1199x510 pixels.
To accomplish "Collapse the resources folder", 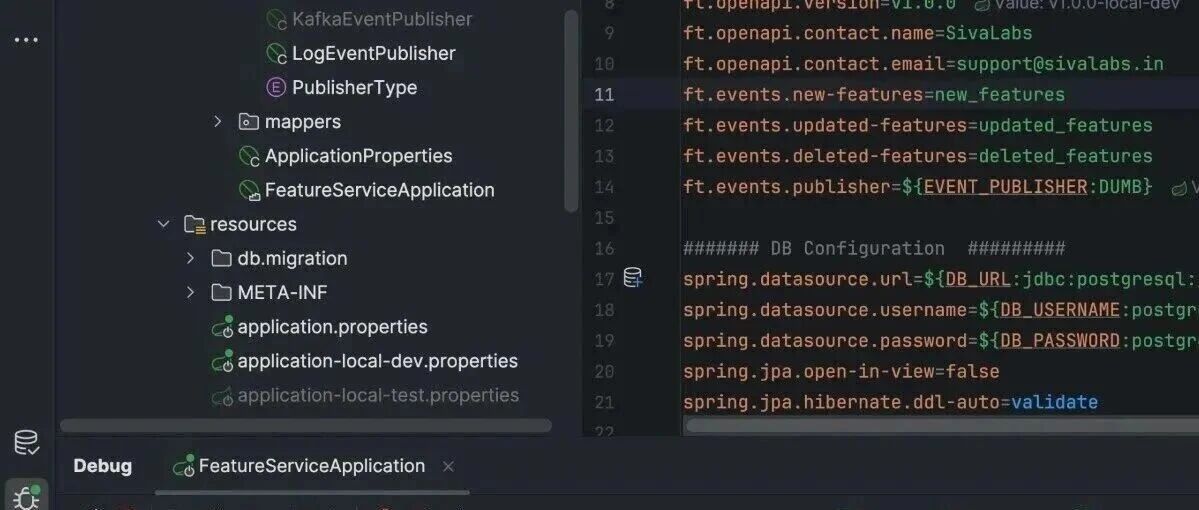I will (x=163, y=224).
